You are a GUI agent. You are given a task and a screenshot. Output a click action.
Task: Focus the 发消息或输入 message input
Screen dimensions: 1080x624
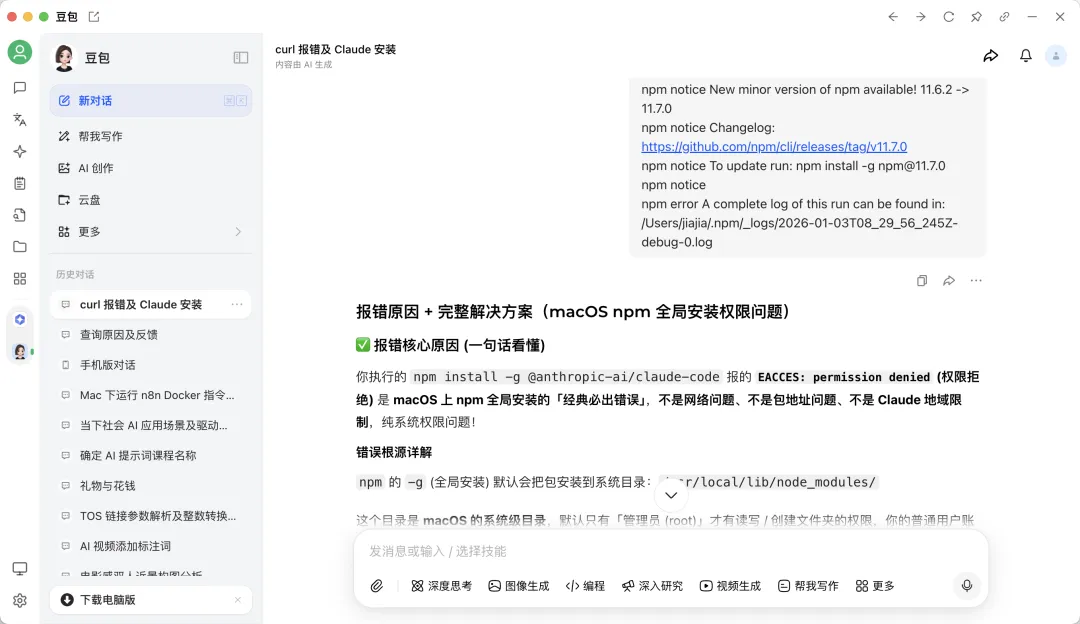pyautogui.click(x=671, y=551)
